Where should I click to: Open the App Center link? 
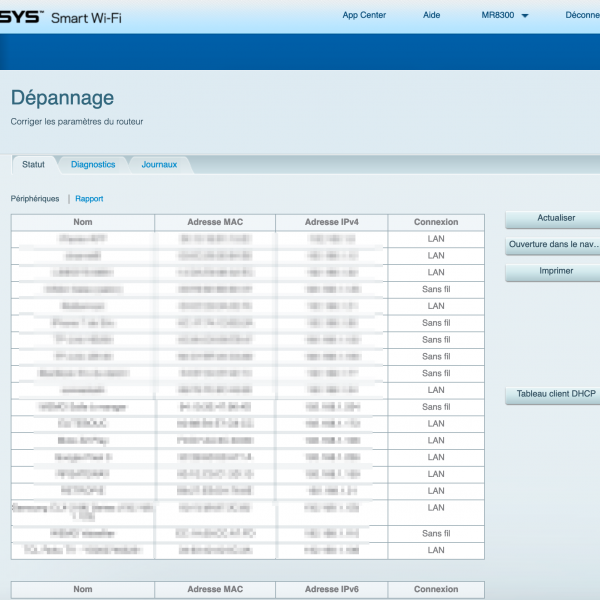363,15
